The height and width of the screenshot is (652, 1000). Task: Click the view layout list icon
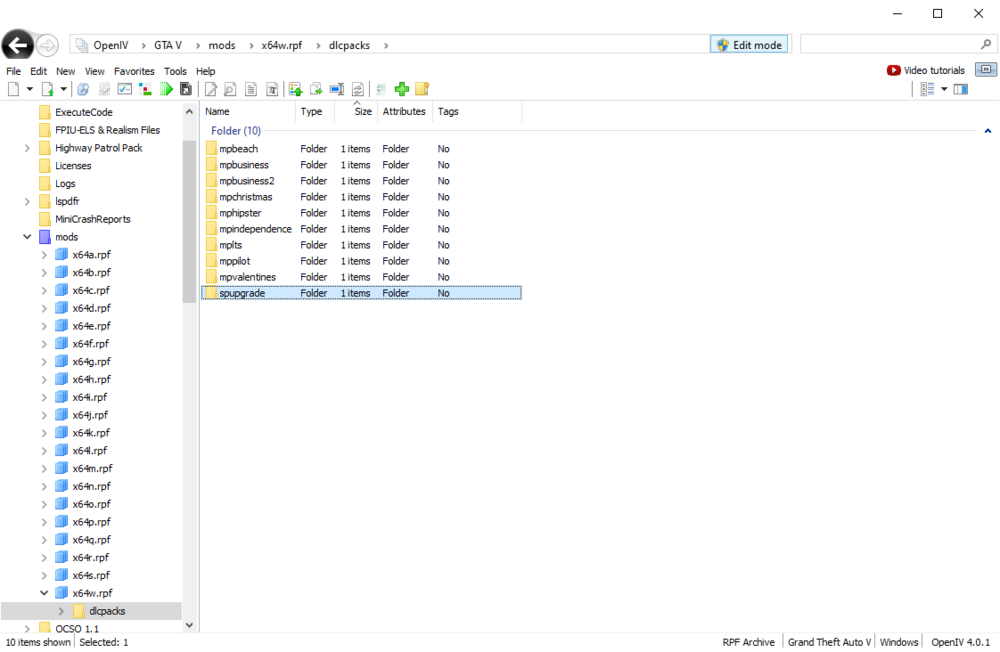click(927, 89)
